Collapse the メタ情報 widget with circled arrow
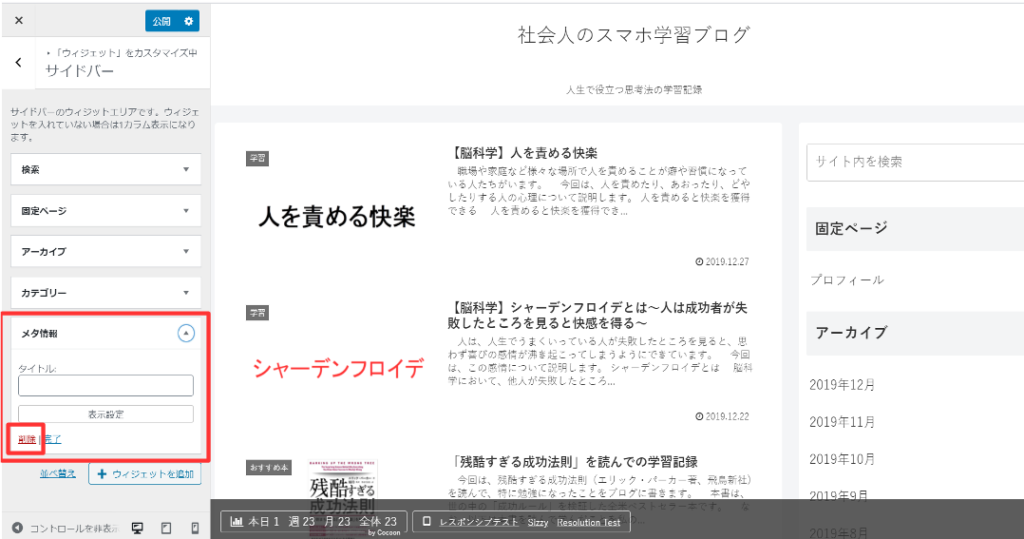This screenshot has height=539, width=1024. 185,334
